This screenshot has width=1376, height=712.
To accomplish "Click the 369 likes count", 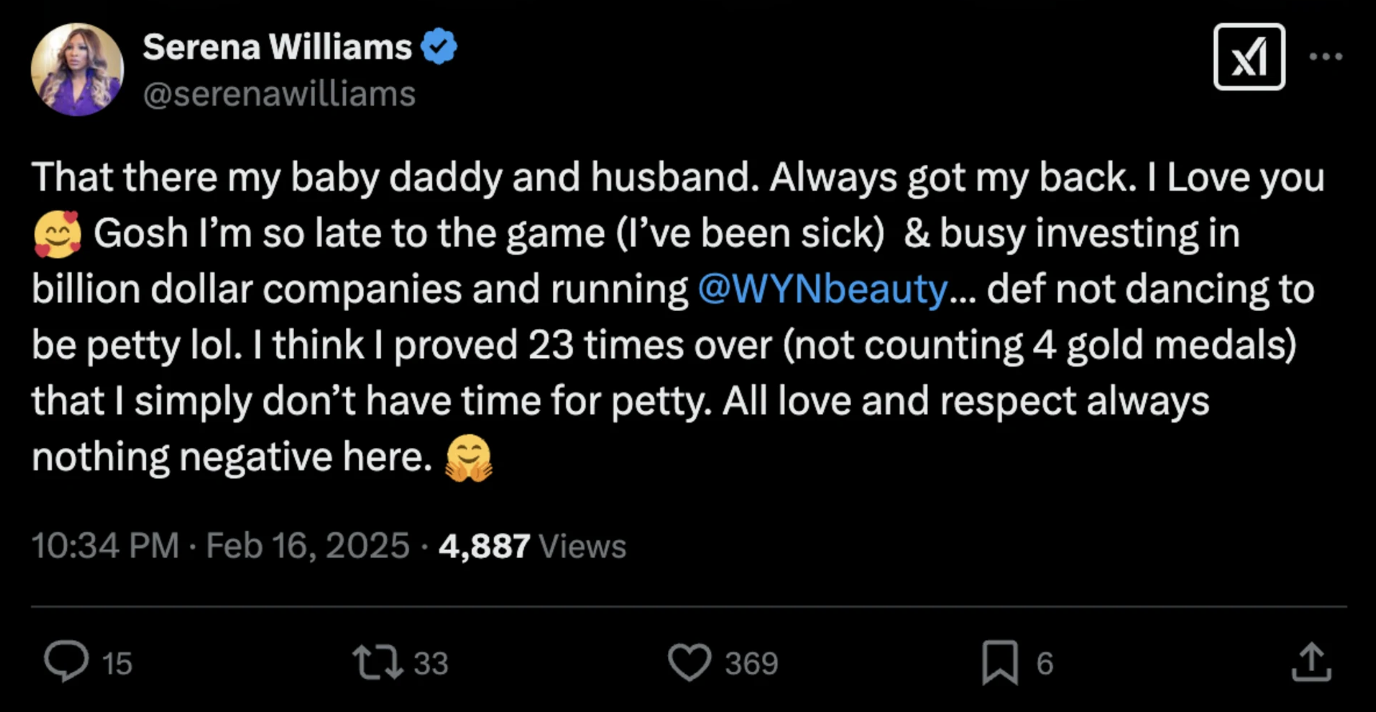I will (x=752, y=663).
